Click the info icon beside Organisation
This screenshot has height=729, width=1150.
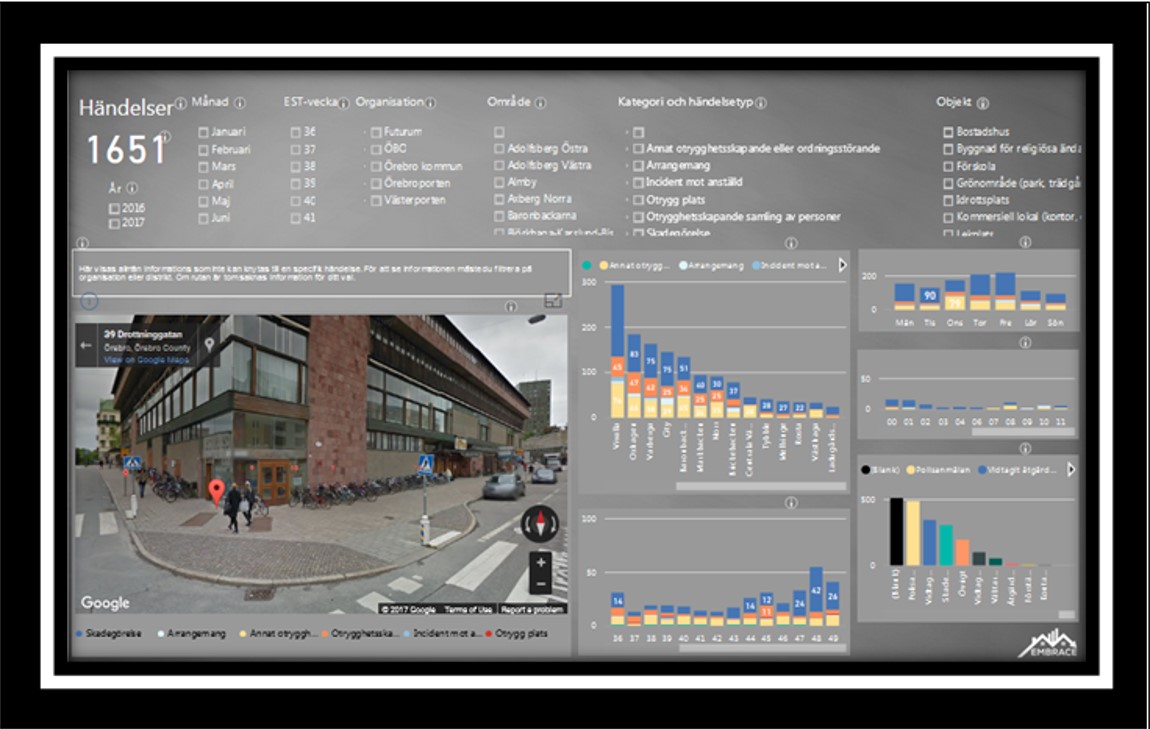[x=431, y=103]
